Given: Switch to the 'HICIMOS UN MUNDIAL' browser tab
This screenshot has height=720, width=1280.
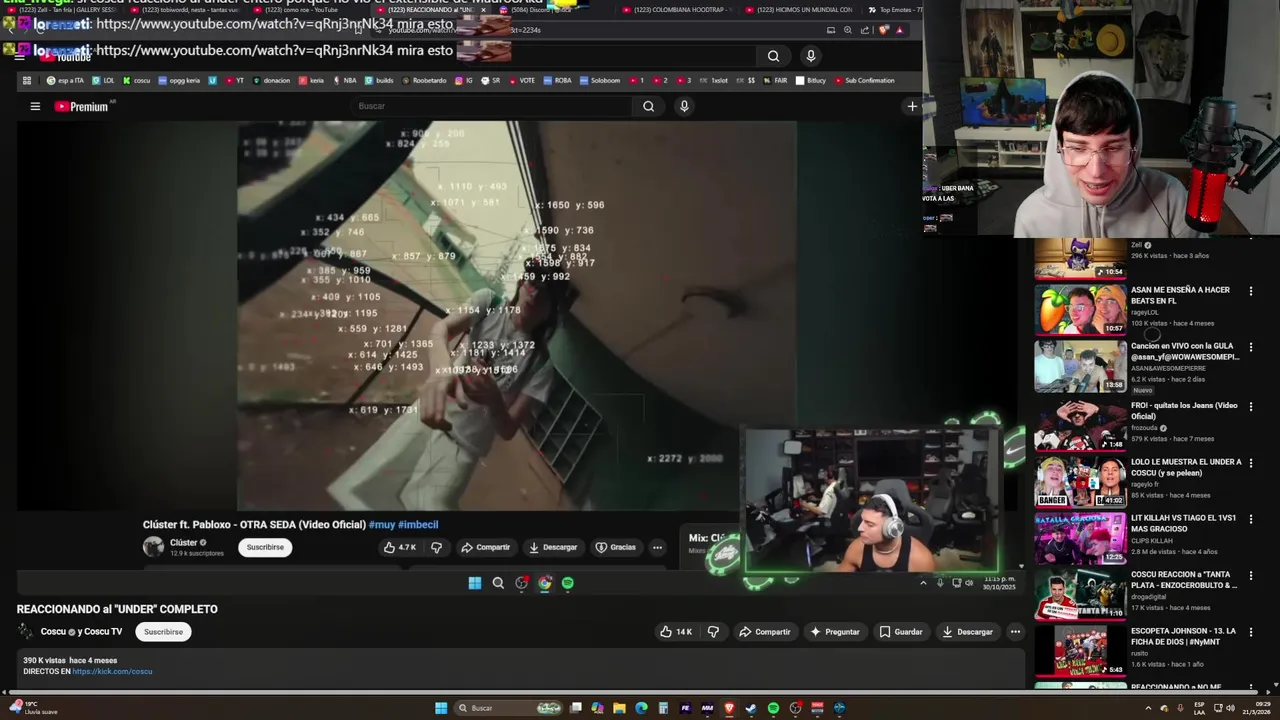Looking at the screenshot, I should (798, 10).
